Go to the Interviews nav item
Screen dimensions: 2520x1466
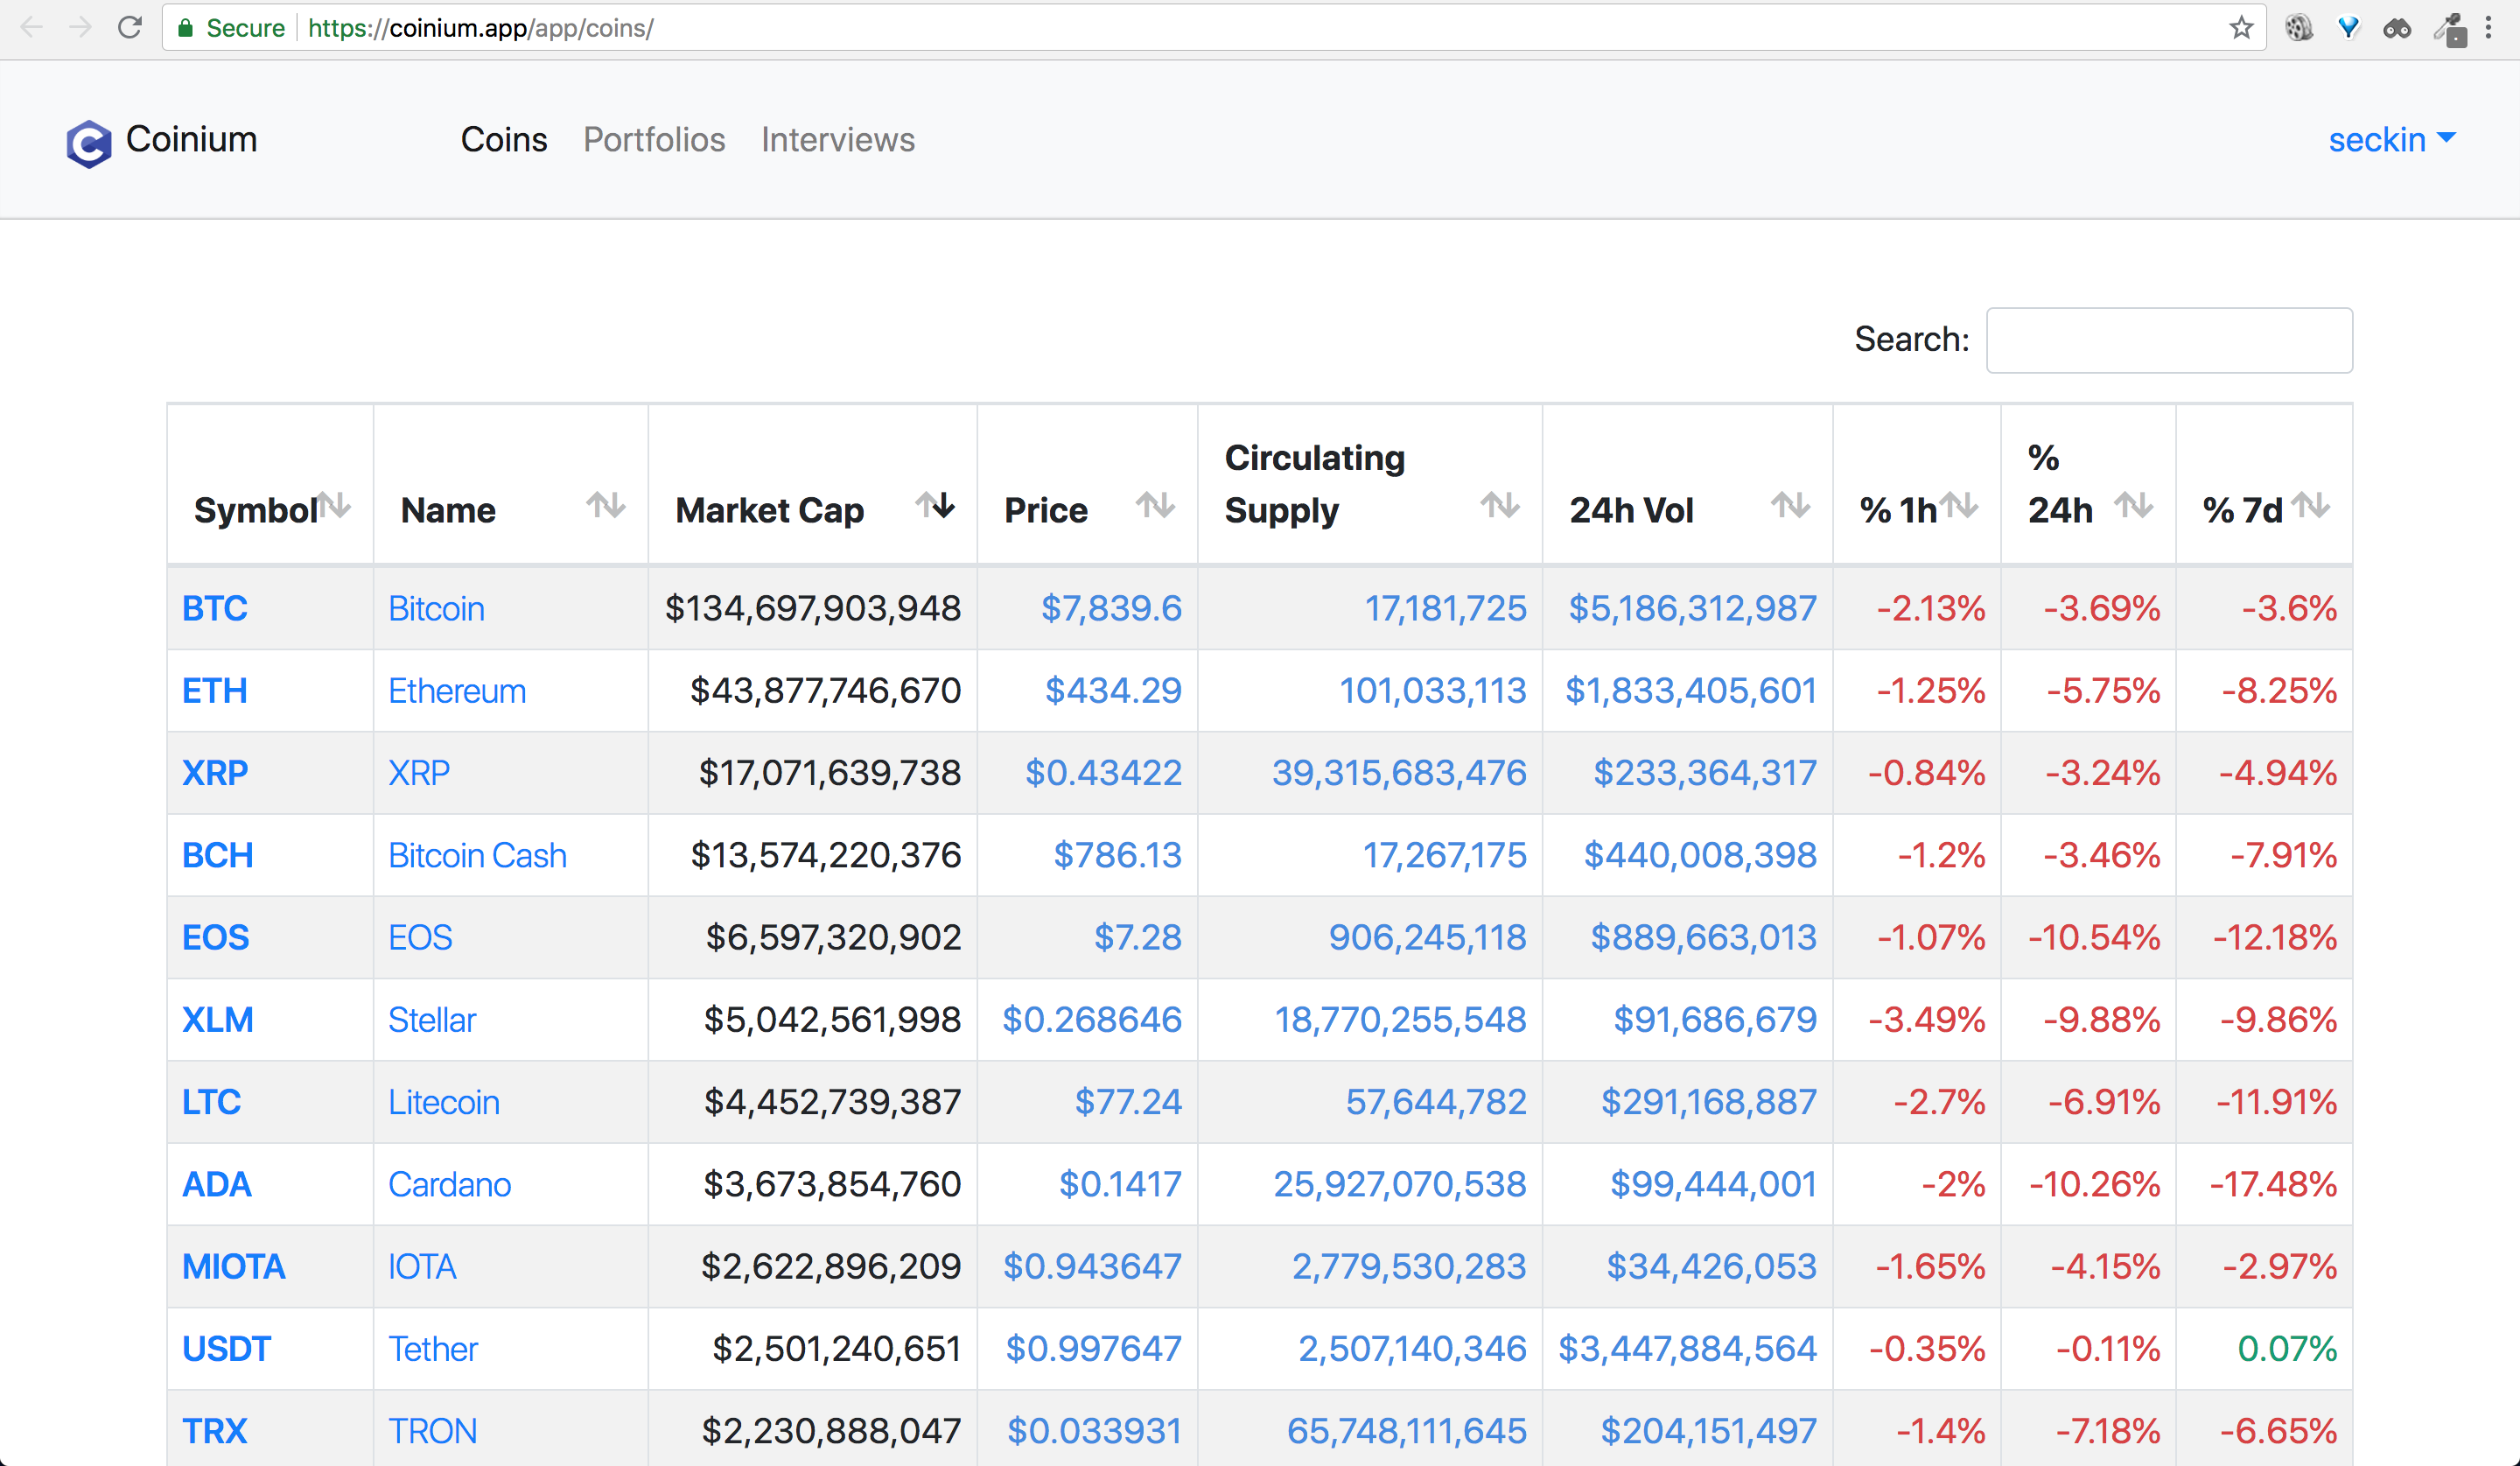pyautogui.click(x=837, y=140)
